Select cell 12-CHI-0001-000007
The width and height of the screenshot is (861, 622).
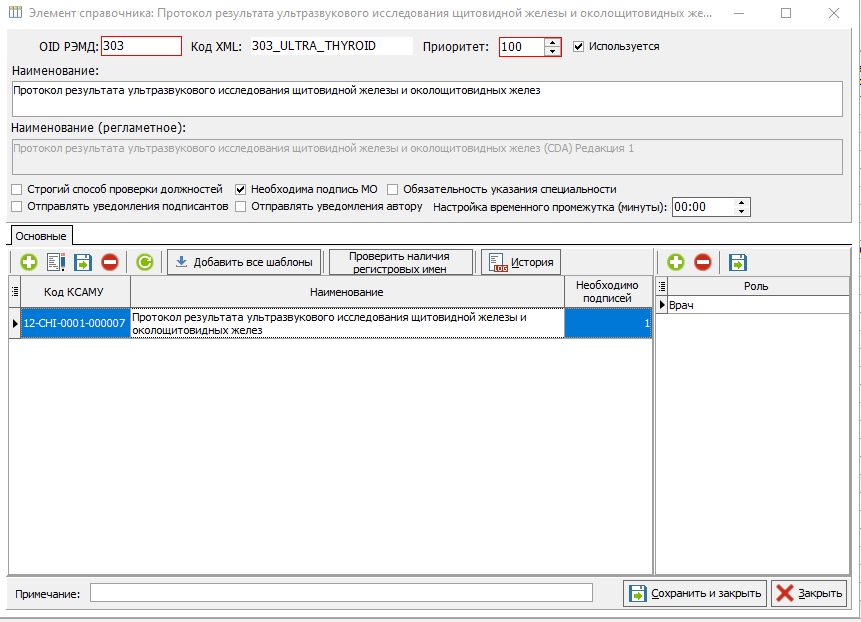click(75, 323)
